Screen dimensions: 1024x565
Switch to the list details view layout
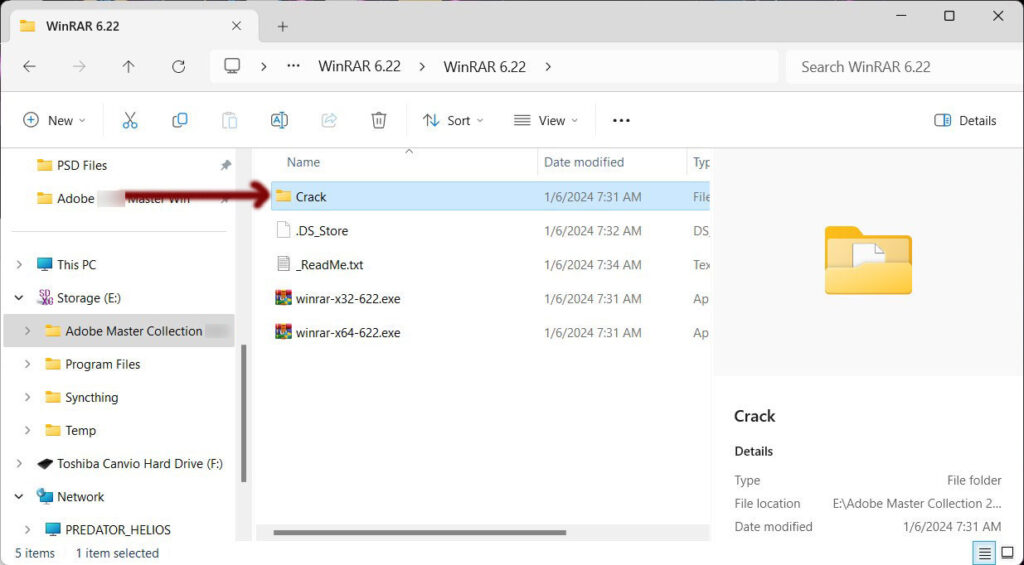tap(985, 553)
